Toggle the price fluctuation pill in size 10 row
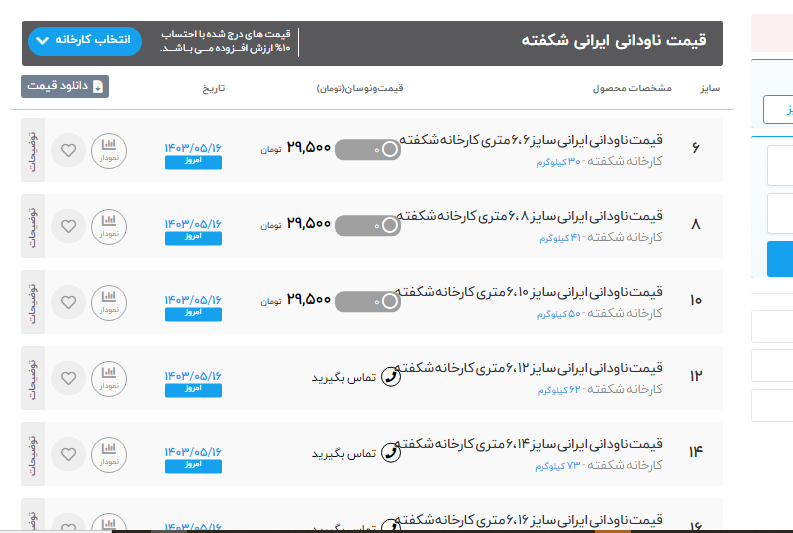Image resolution: width=793 pixels, height=533 pixels. 367,301
